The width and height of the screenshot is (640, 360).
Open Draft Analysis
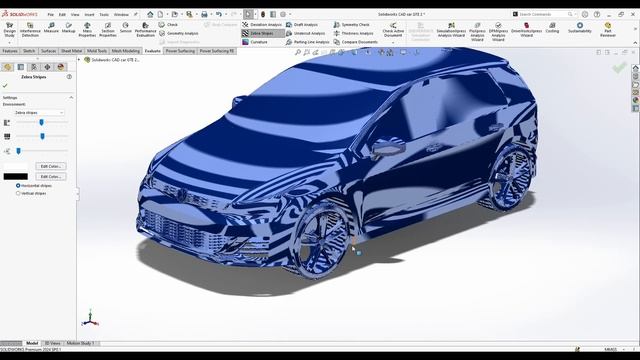click(302, 24)
